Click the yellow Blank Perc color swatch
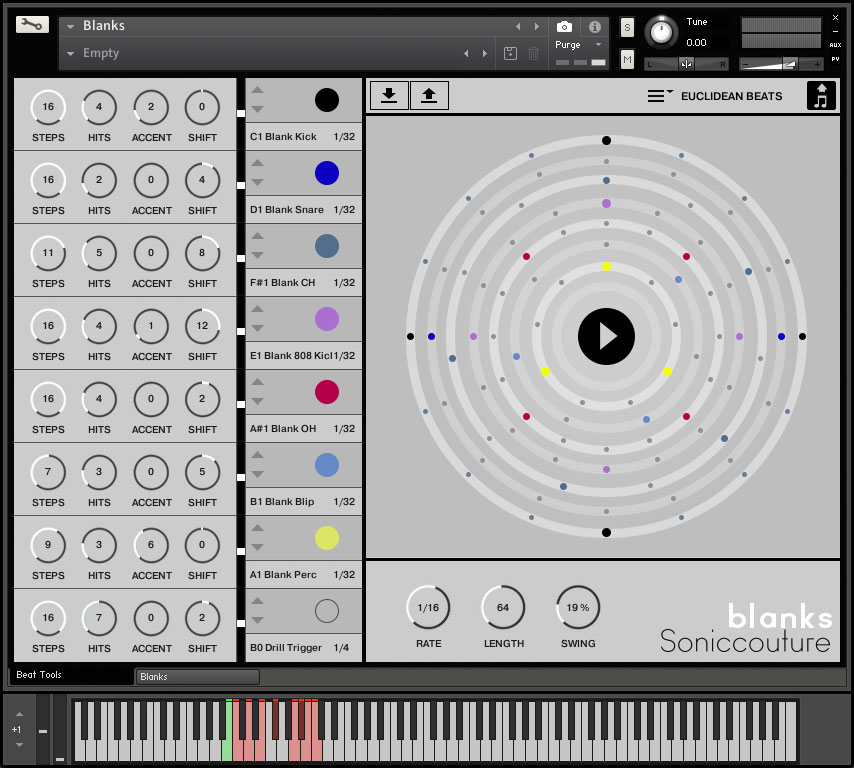The image size is (854, 768). tap(327, 538)
